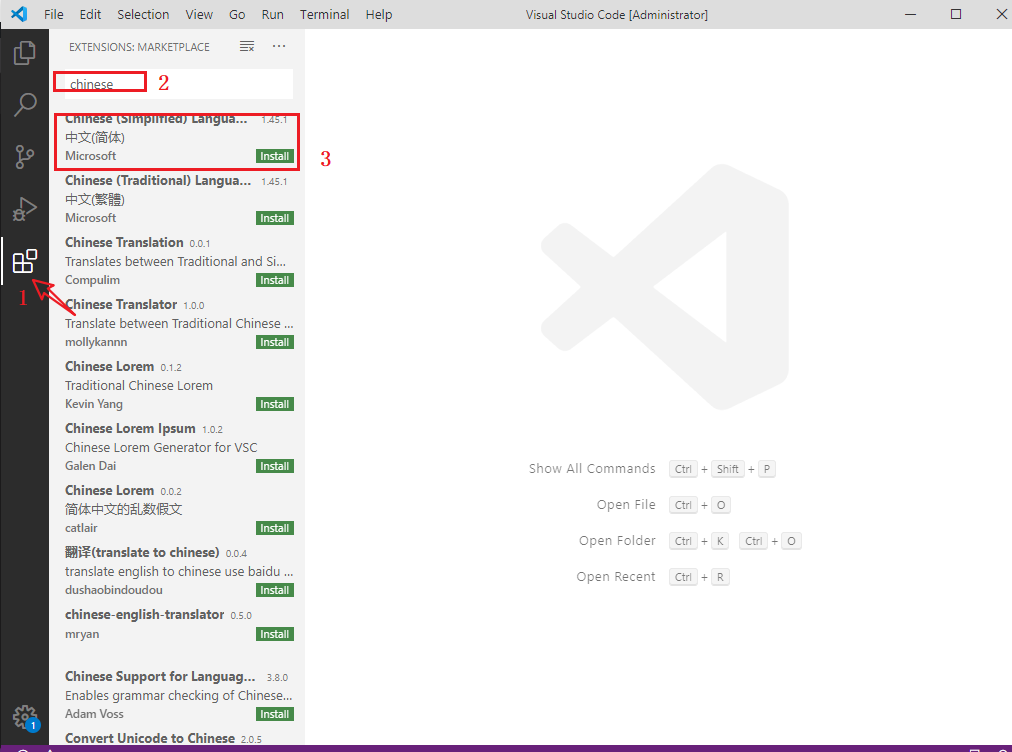
Task: Open the Terminal menu
Action: 325,14
